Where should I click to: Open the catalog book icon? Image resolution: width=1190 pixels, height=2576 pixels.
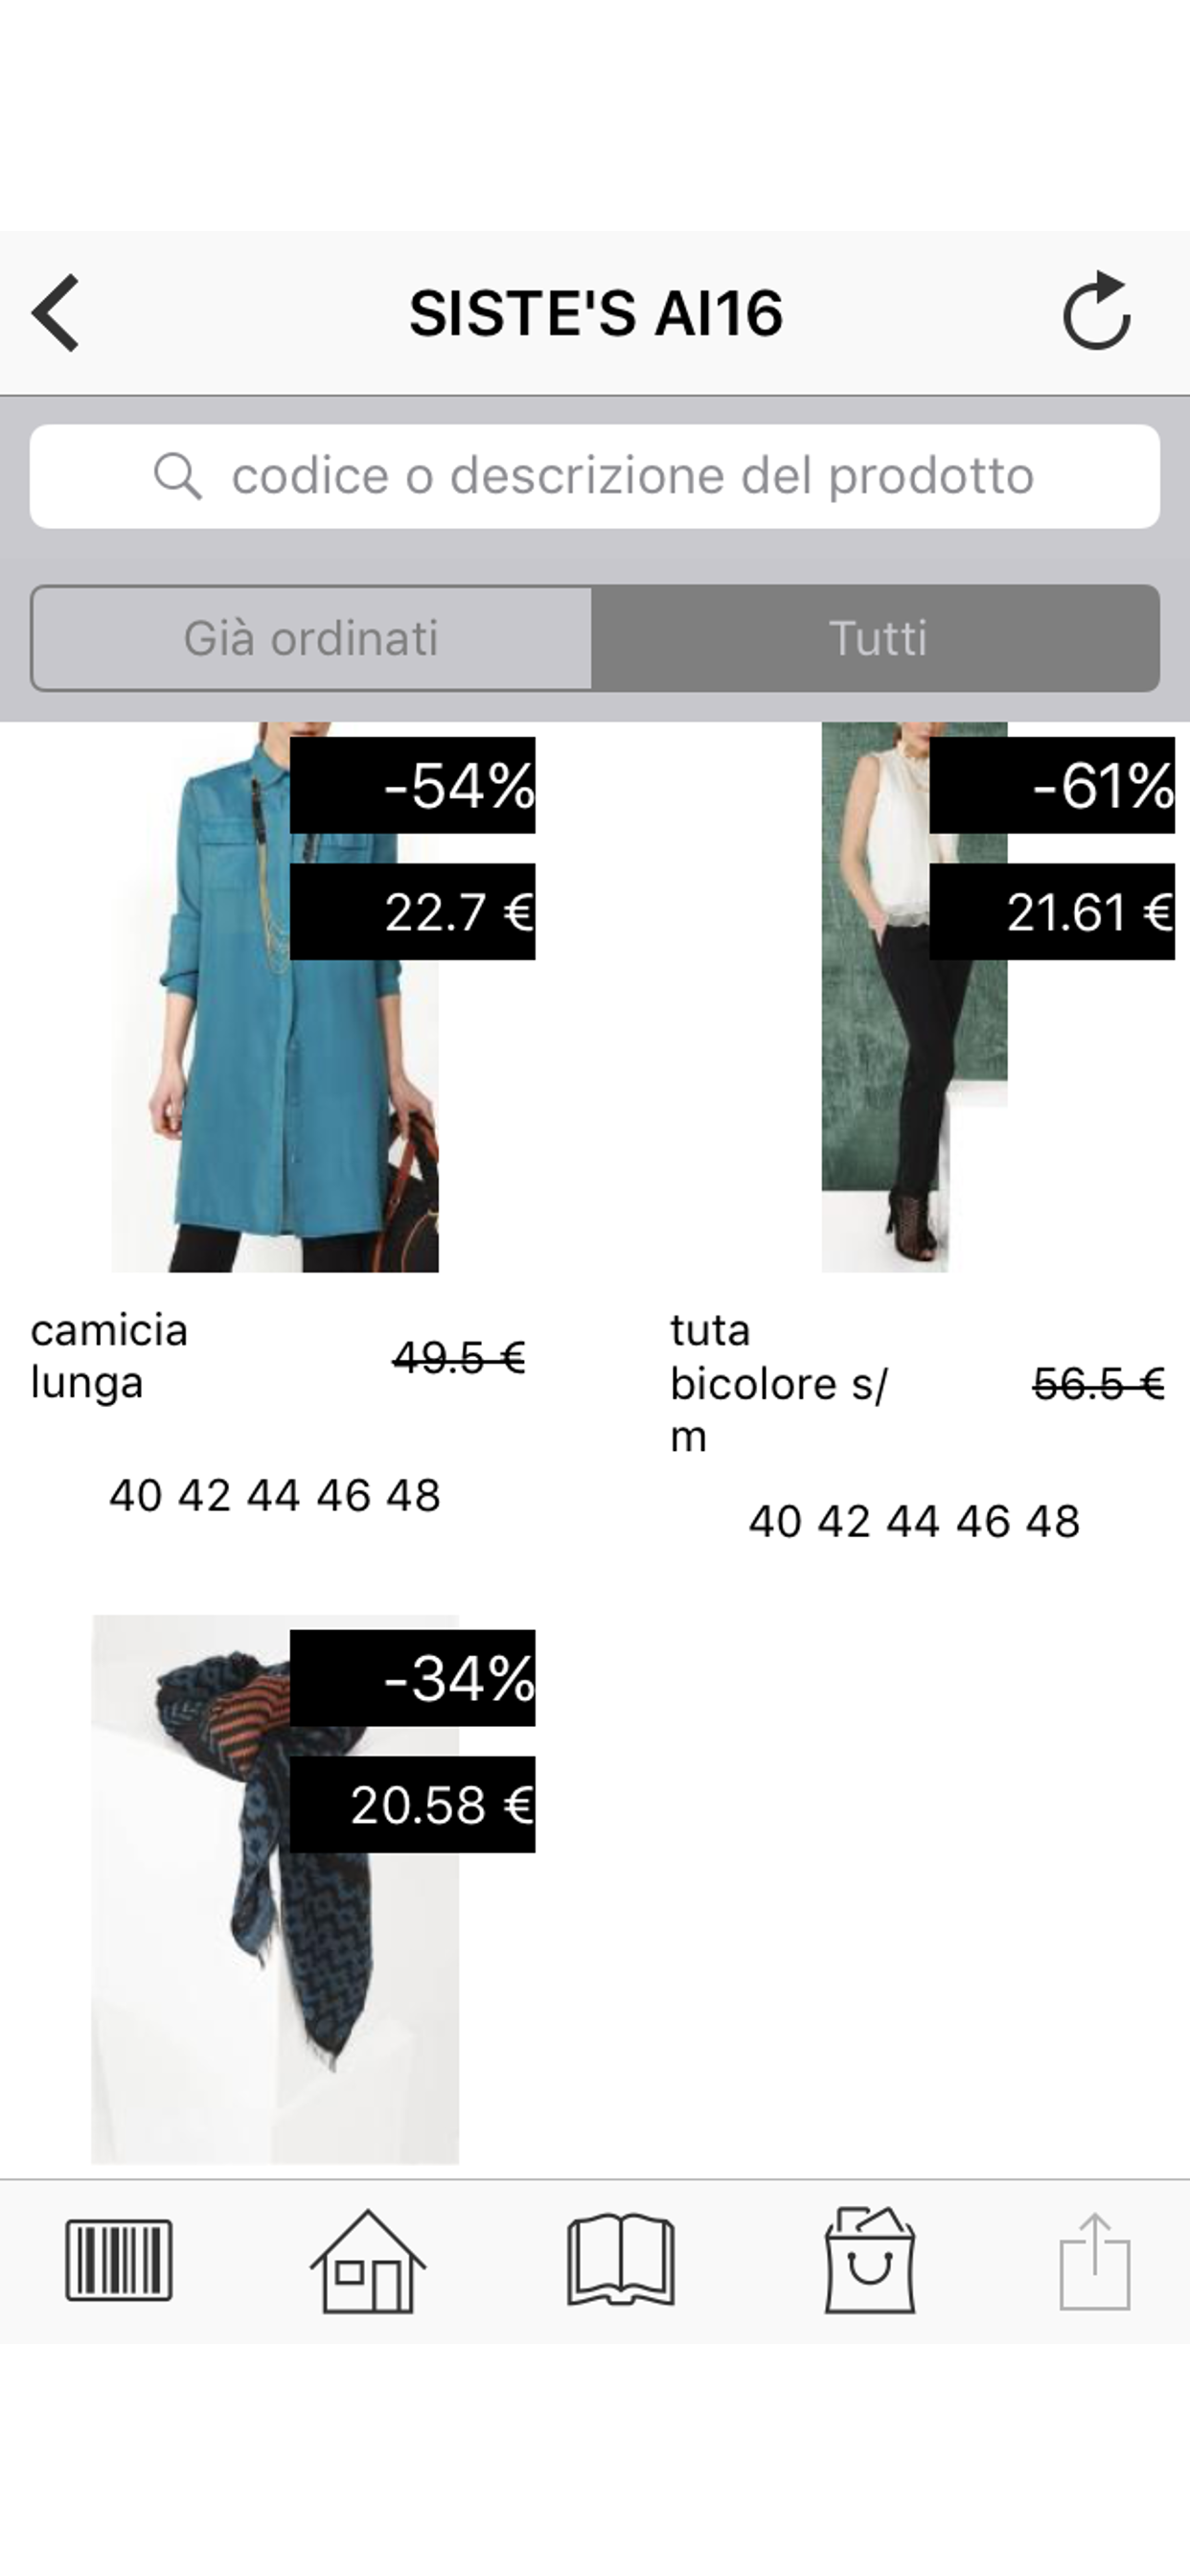click(621, 2260)
